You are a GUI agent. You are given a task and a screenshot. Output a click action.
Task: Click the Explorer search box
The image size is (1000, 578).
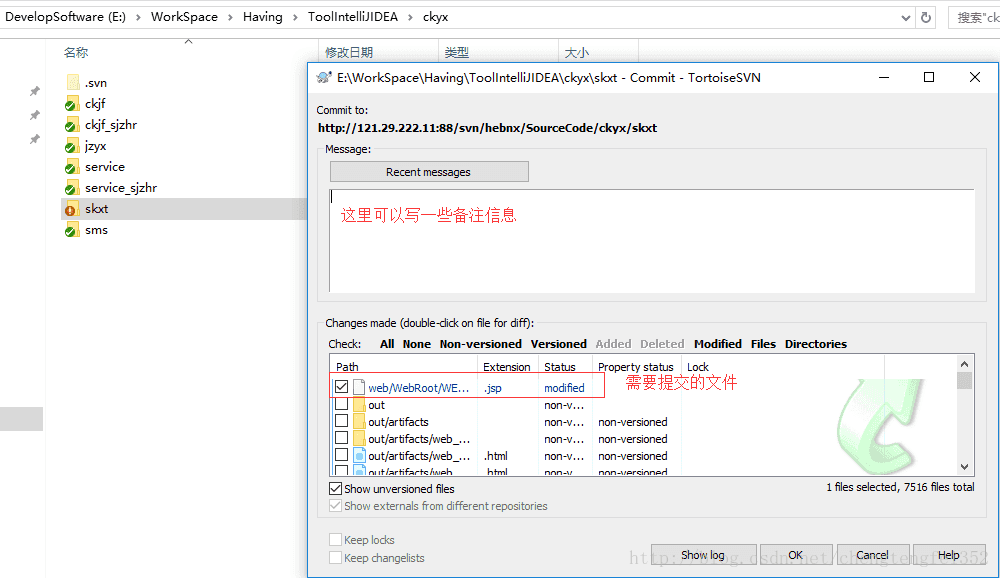(974, 18)
